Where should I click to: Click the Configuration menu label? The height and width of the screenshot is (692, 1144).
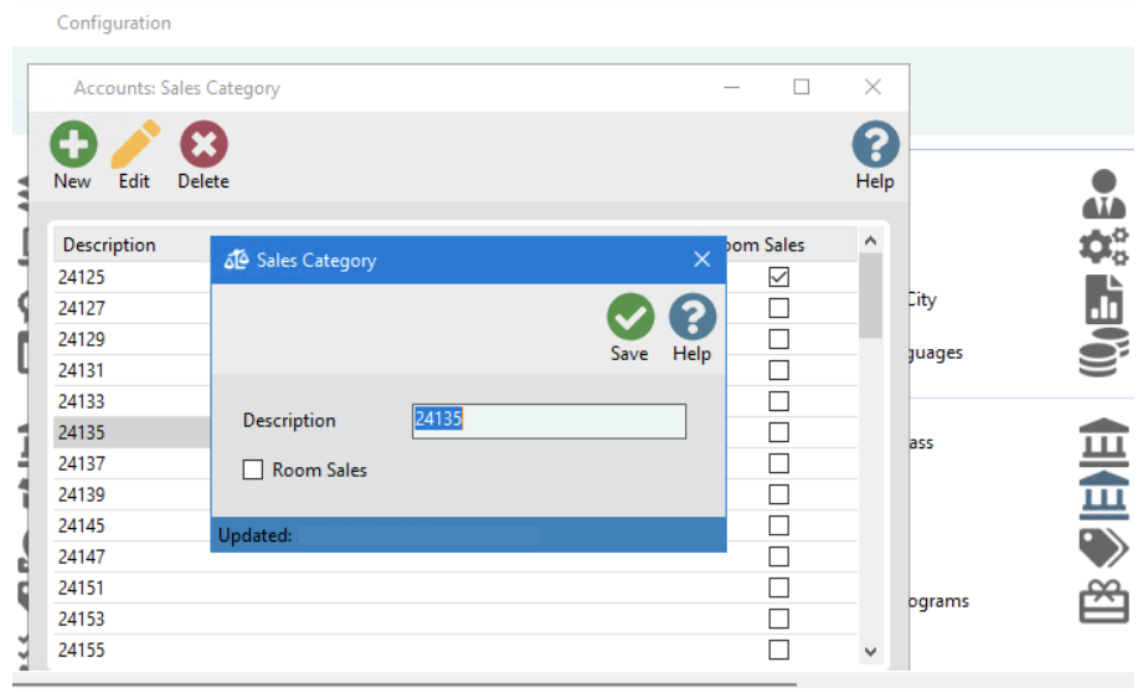pyautogui.click(x=113, y=22)
